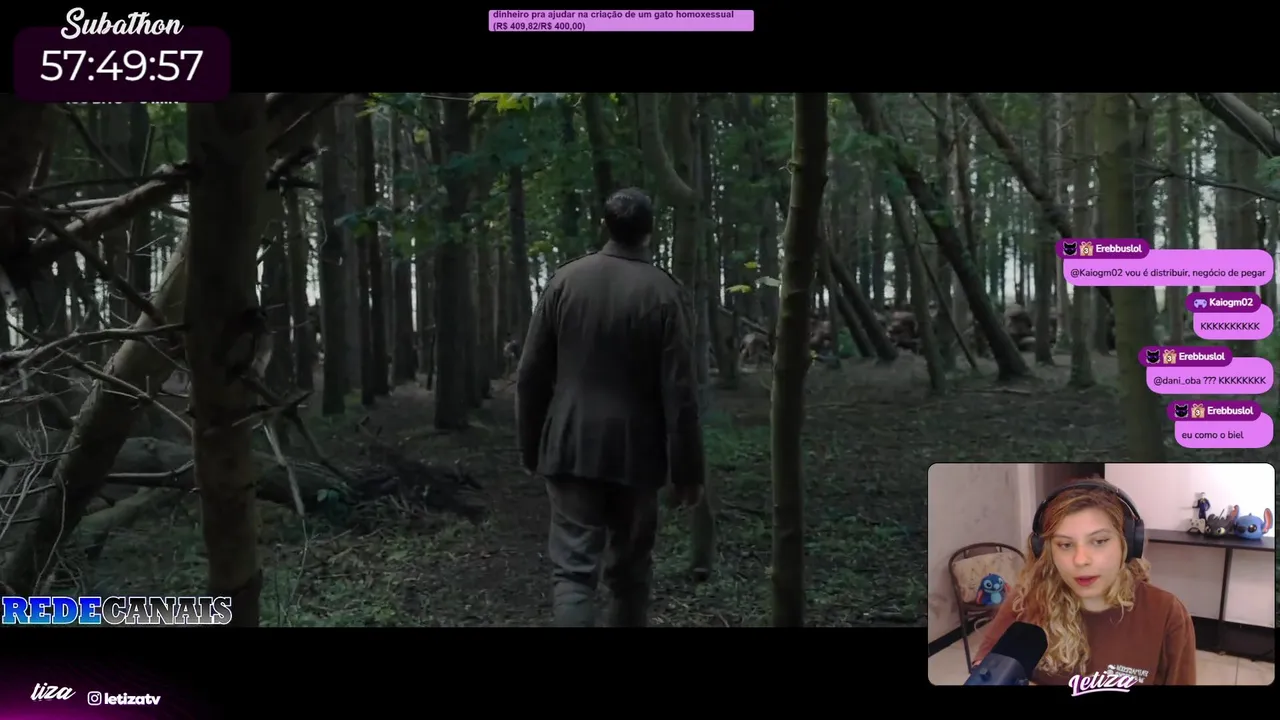Click the Instagram icon beside letizatv

pyautogui.click(x=94, y=698)
